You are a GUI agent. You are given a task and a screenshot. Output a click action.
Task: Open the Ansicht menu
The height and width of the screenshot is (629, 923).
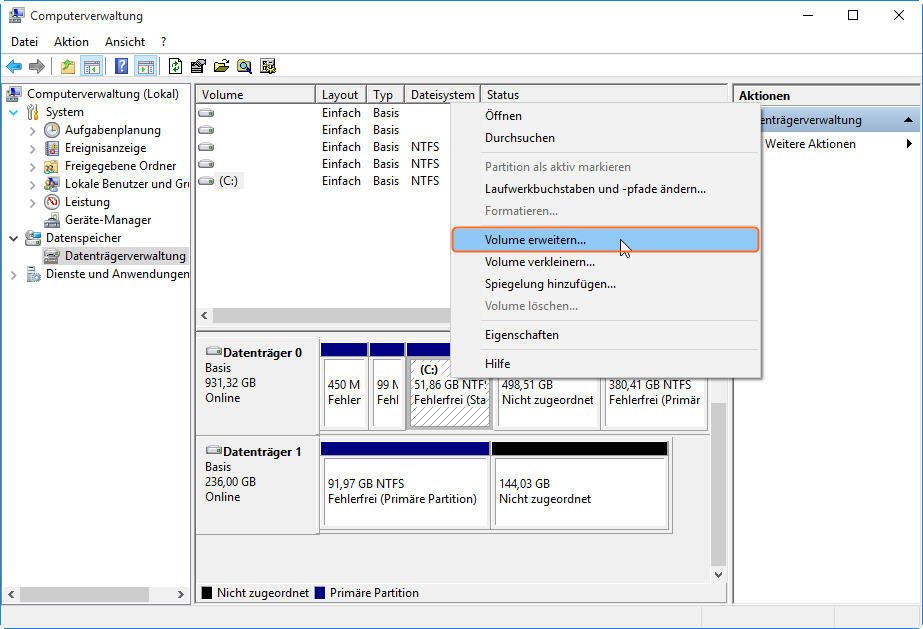(x=125, y=42)
